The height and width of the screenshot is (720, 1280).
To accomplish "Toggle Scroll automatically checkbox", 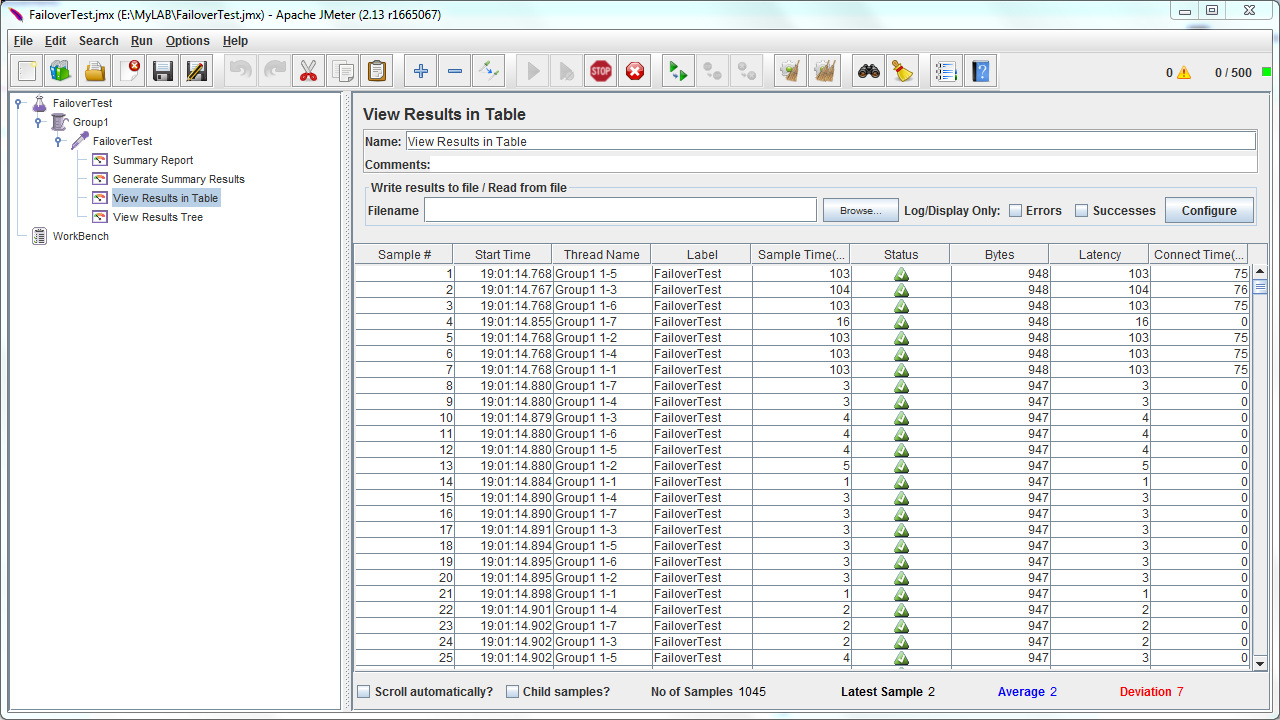I will pos(364,691).
